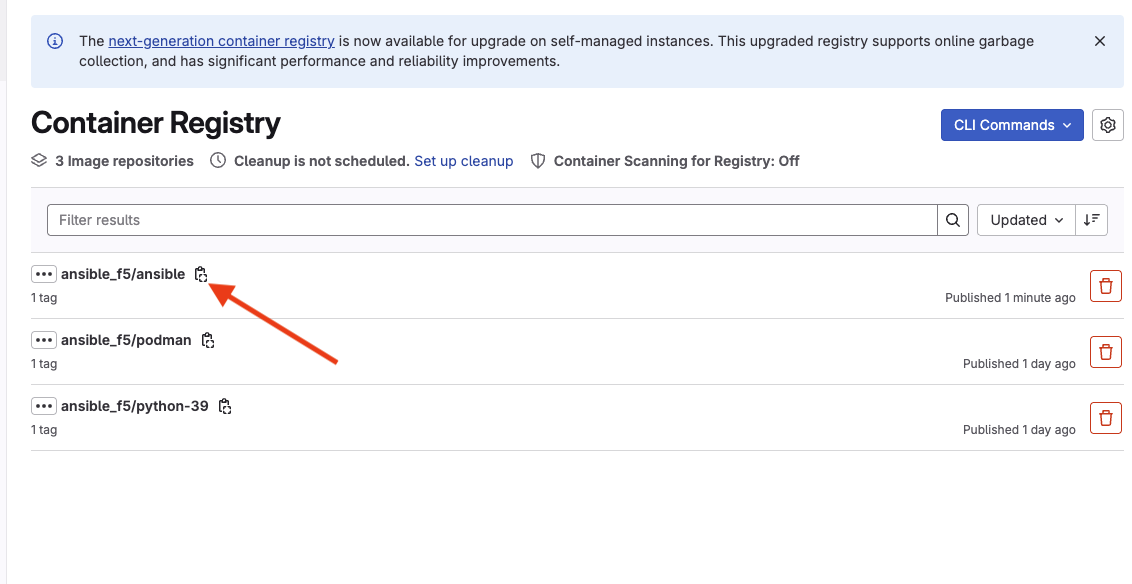The width and height of the screenshot is (1132, 584).
Task: Open container registry settings gear
Action: 1107,125
